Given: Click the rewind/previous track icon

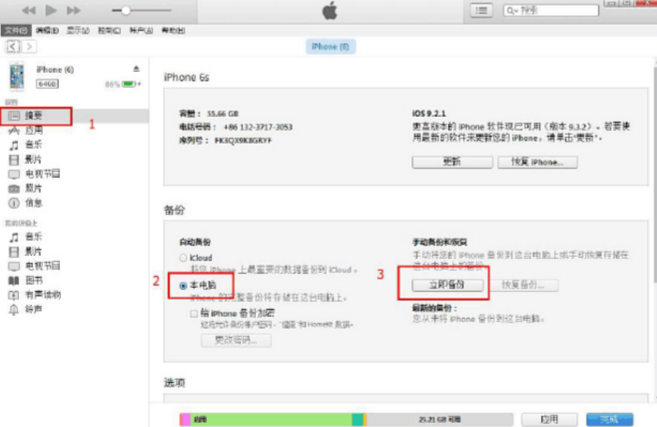Looking at the screenshot, I should (28, 10).
